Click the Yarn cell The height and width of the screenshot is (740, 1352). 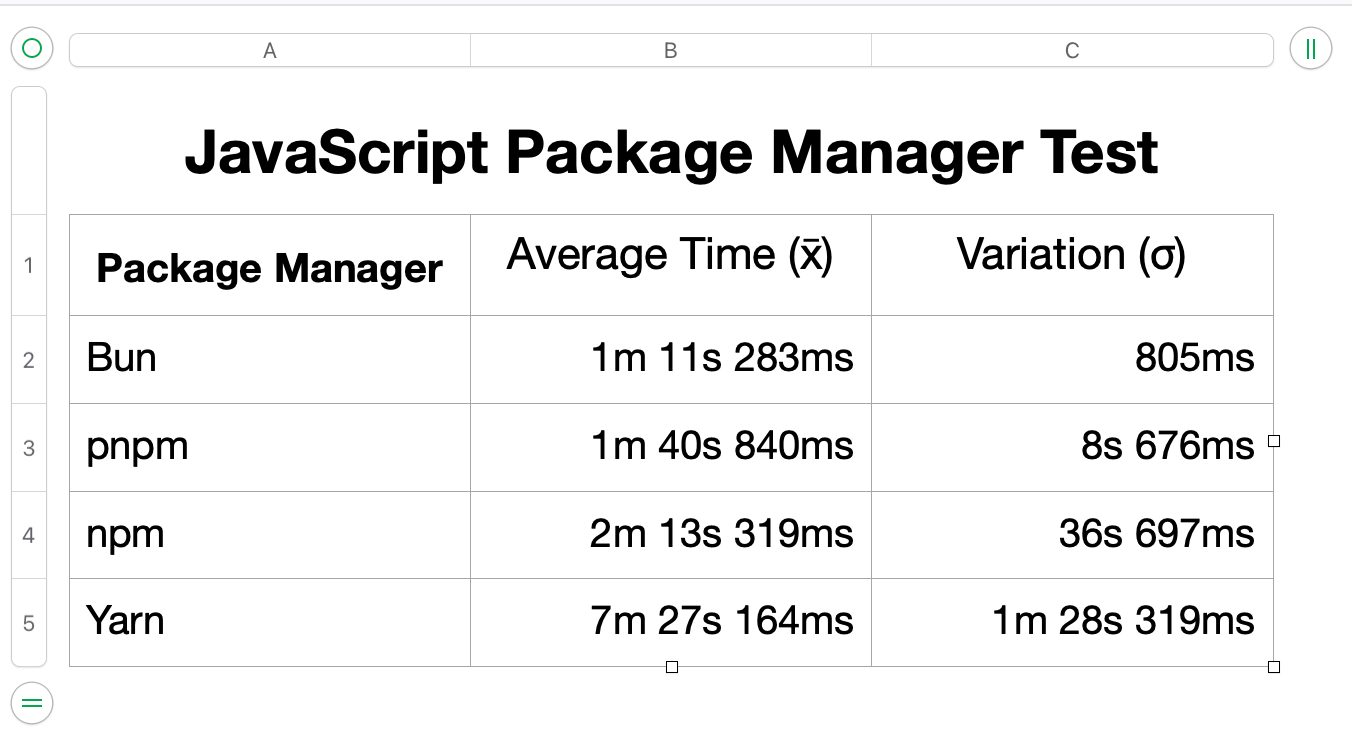coord(269,622)
